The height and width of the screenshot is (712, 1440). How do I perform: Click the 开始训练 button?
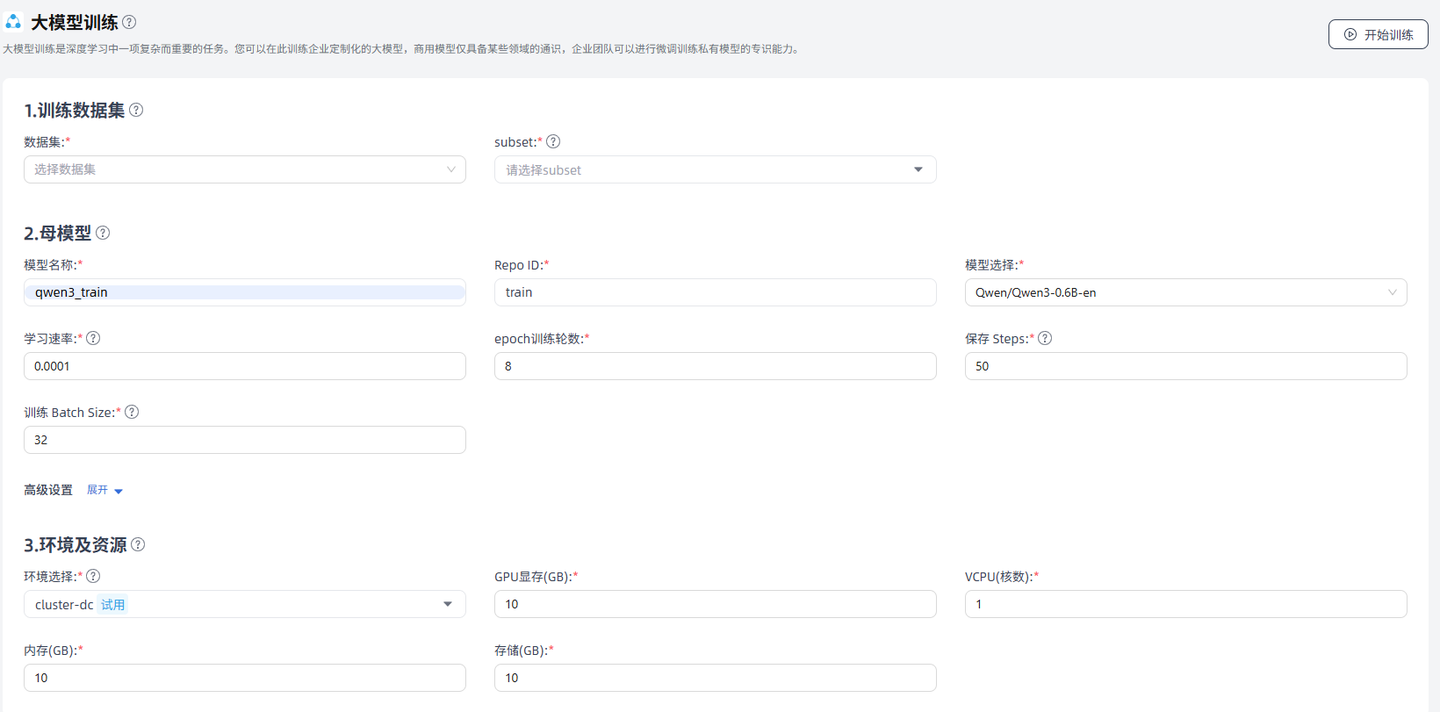(1378, 33)
